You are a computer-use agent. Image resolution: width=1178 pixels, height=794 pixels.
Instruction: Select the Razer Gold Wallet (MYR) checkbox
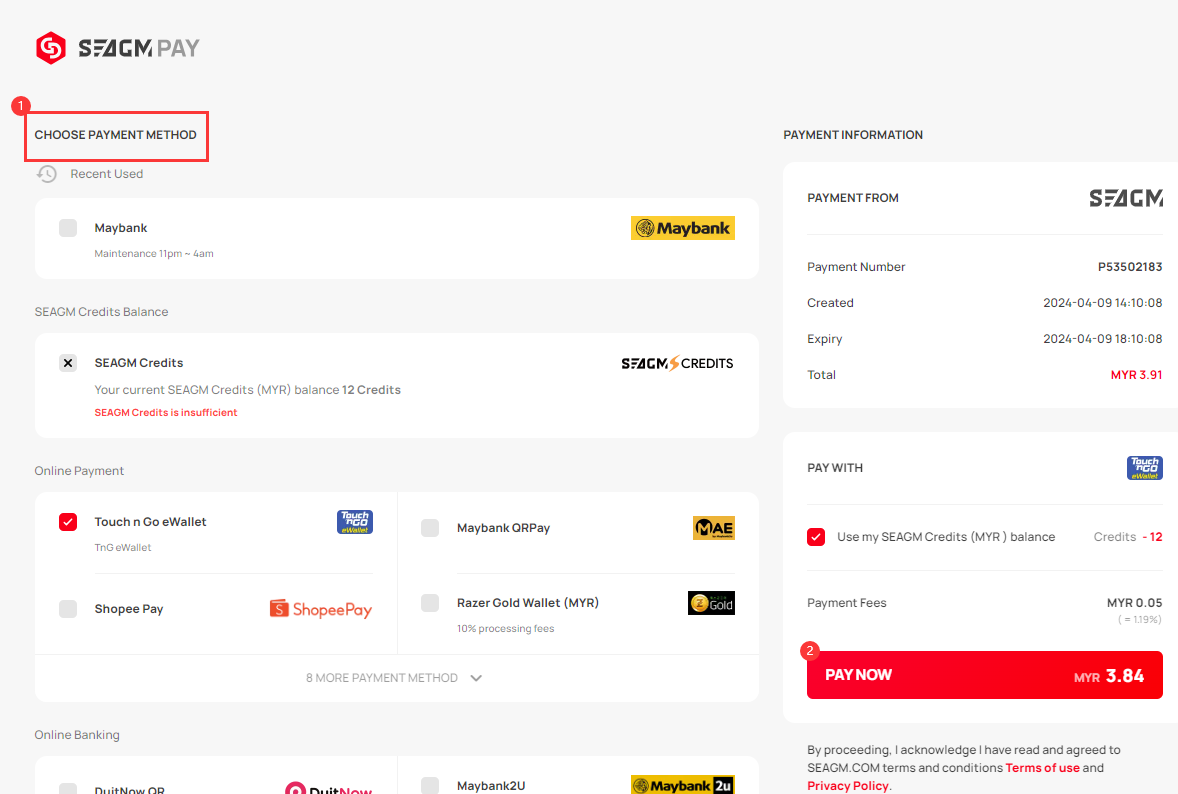point(430,603)
